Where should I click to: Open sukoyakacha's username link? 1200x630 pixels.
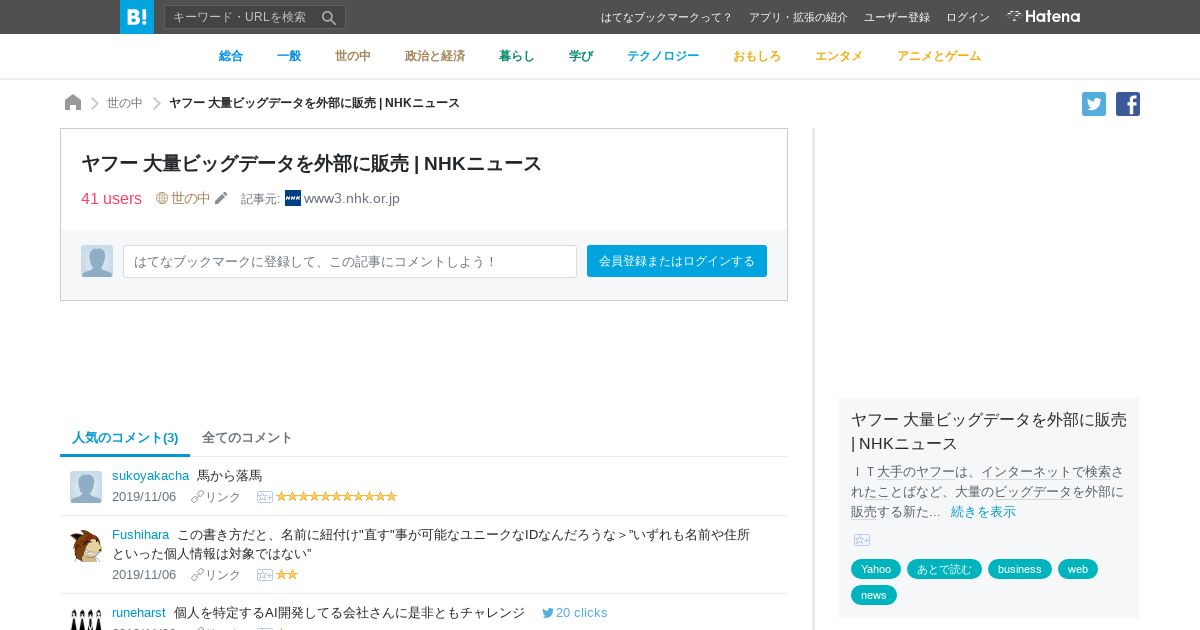point(150,475)
